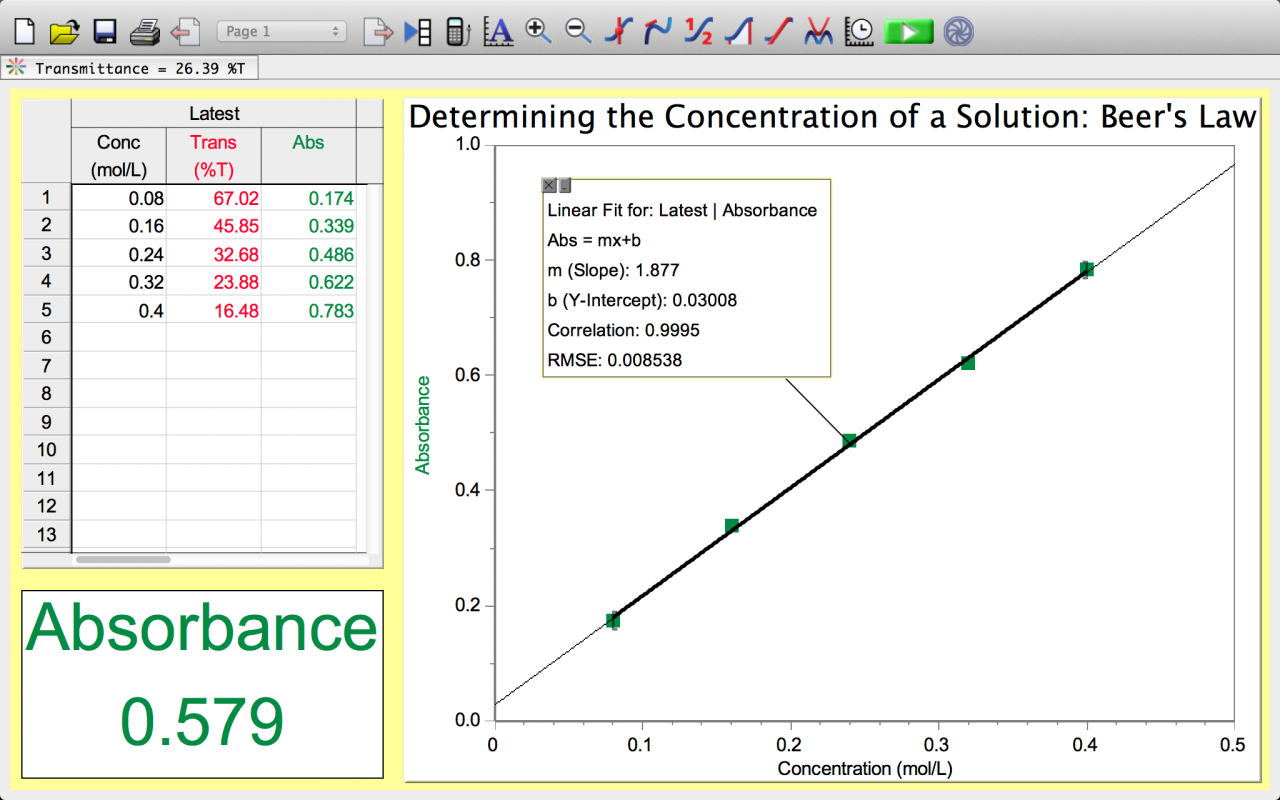
Task: Autoscale the graph with the ruler A icon
Action: point(498,31)
